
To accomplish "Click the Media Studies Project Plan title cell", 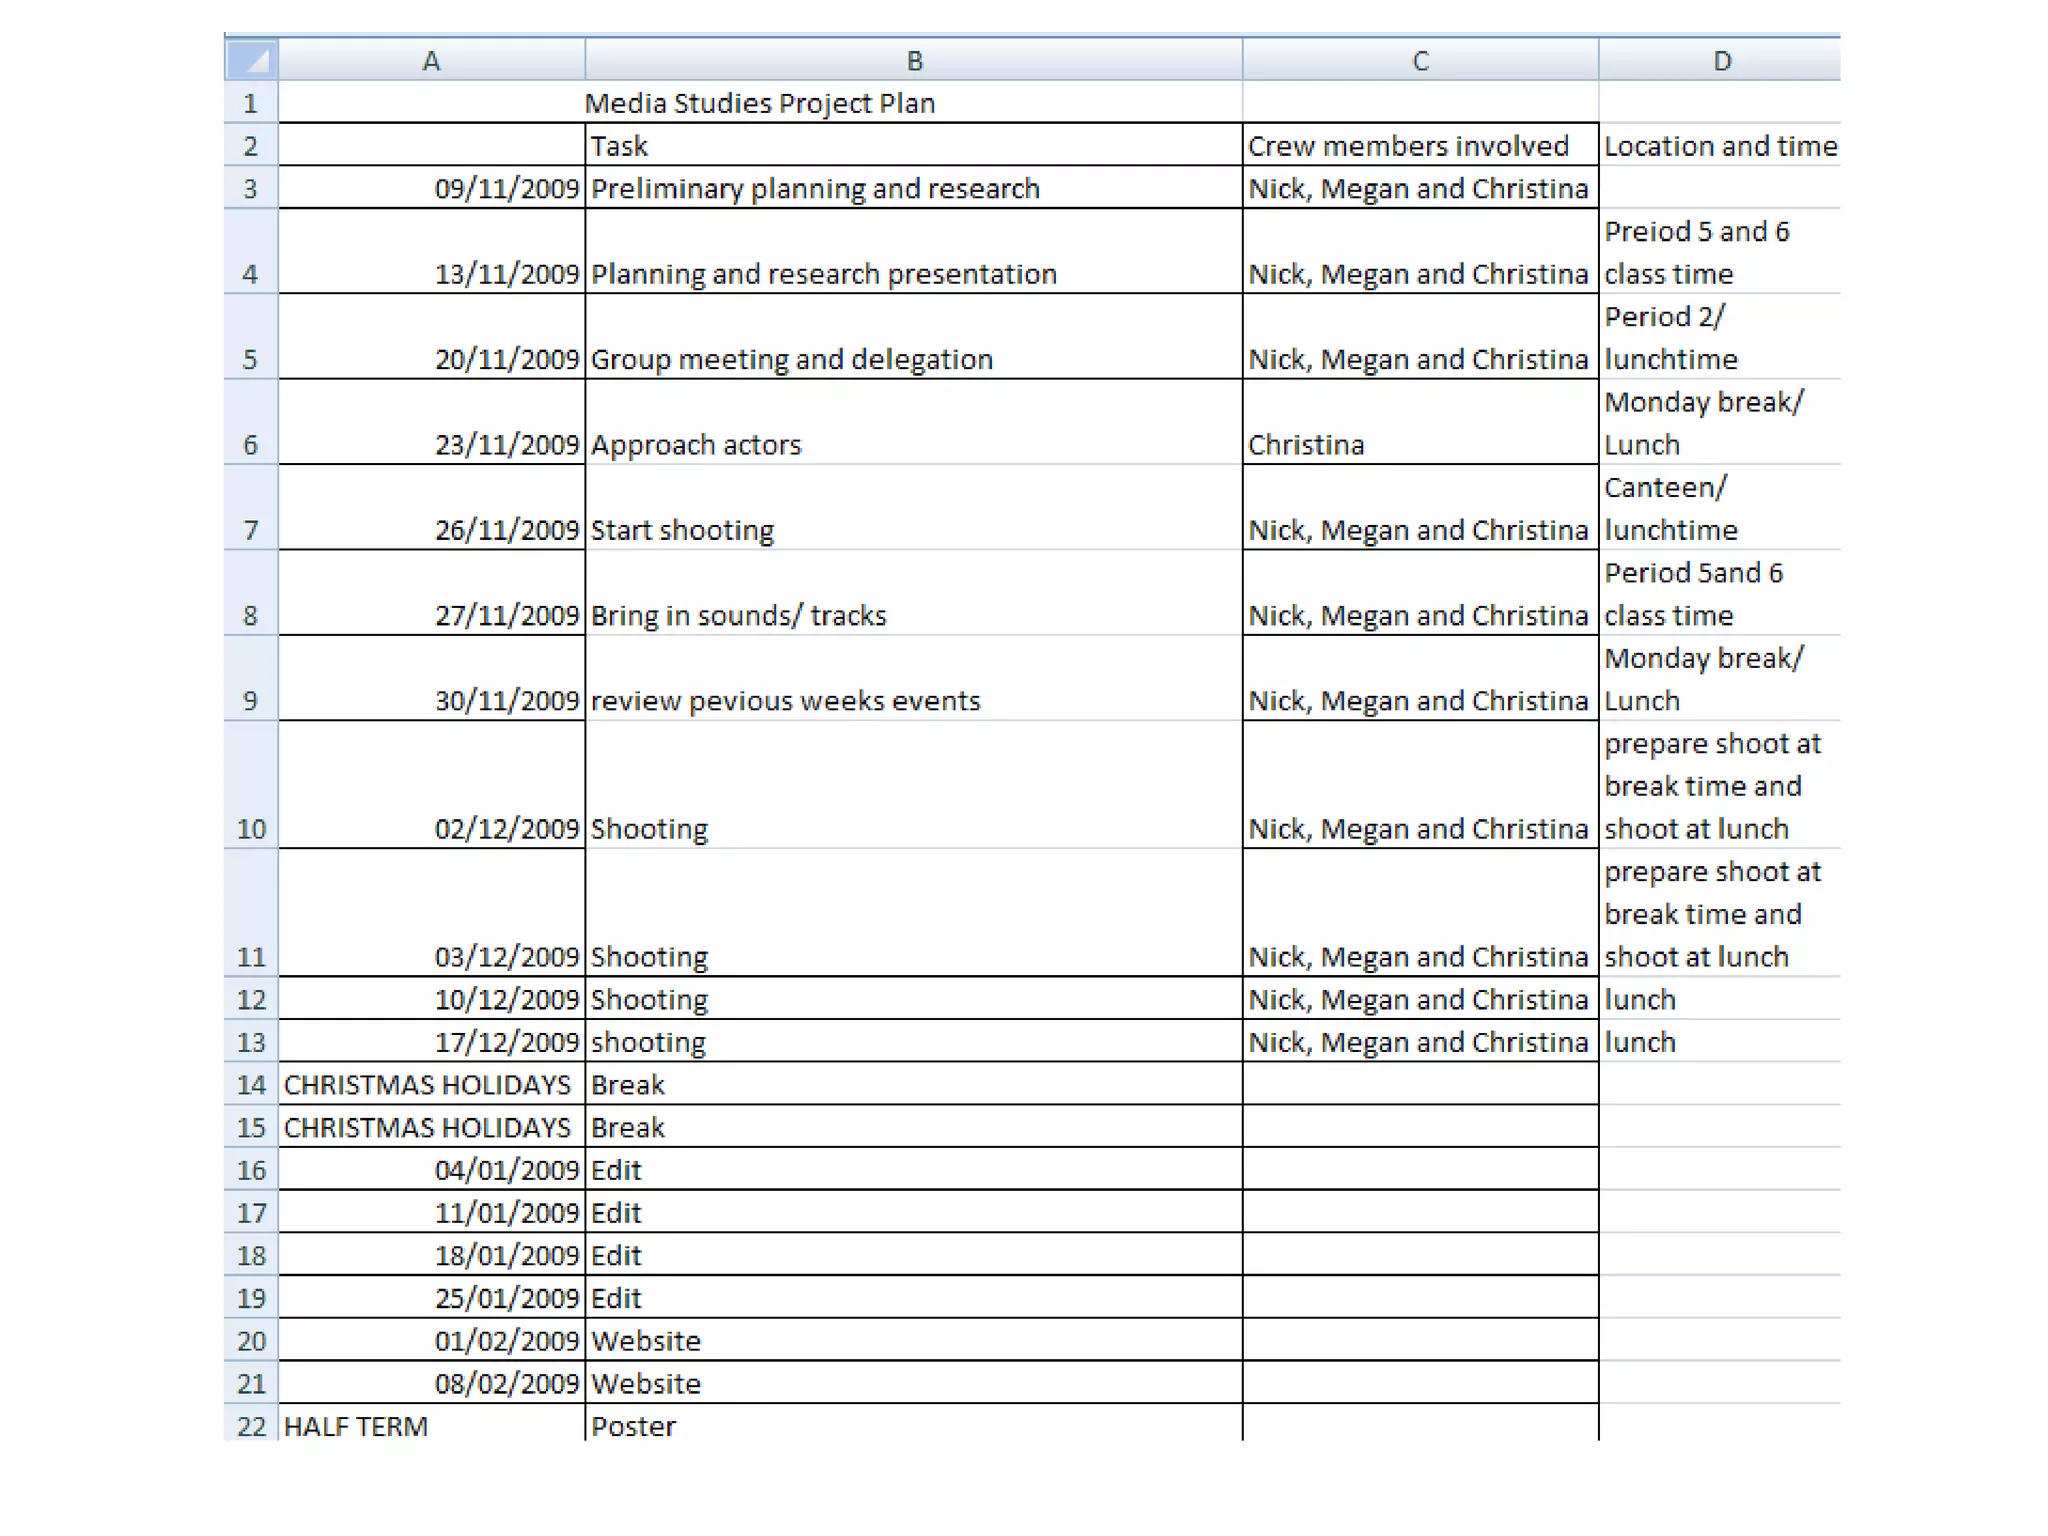I will [x=760, y=103].
